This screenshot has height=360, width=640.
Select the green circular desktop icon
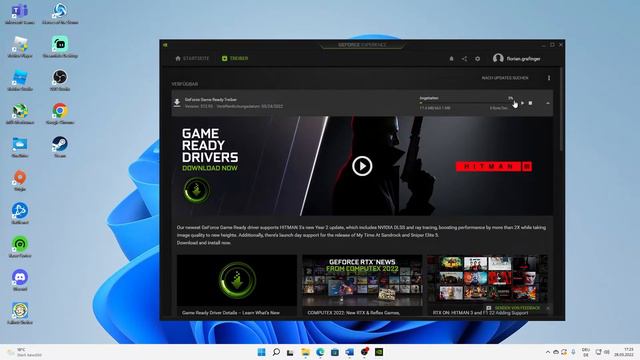click(20, 247)
